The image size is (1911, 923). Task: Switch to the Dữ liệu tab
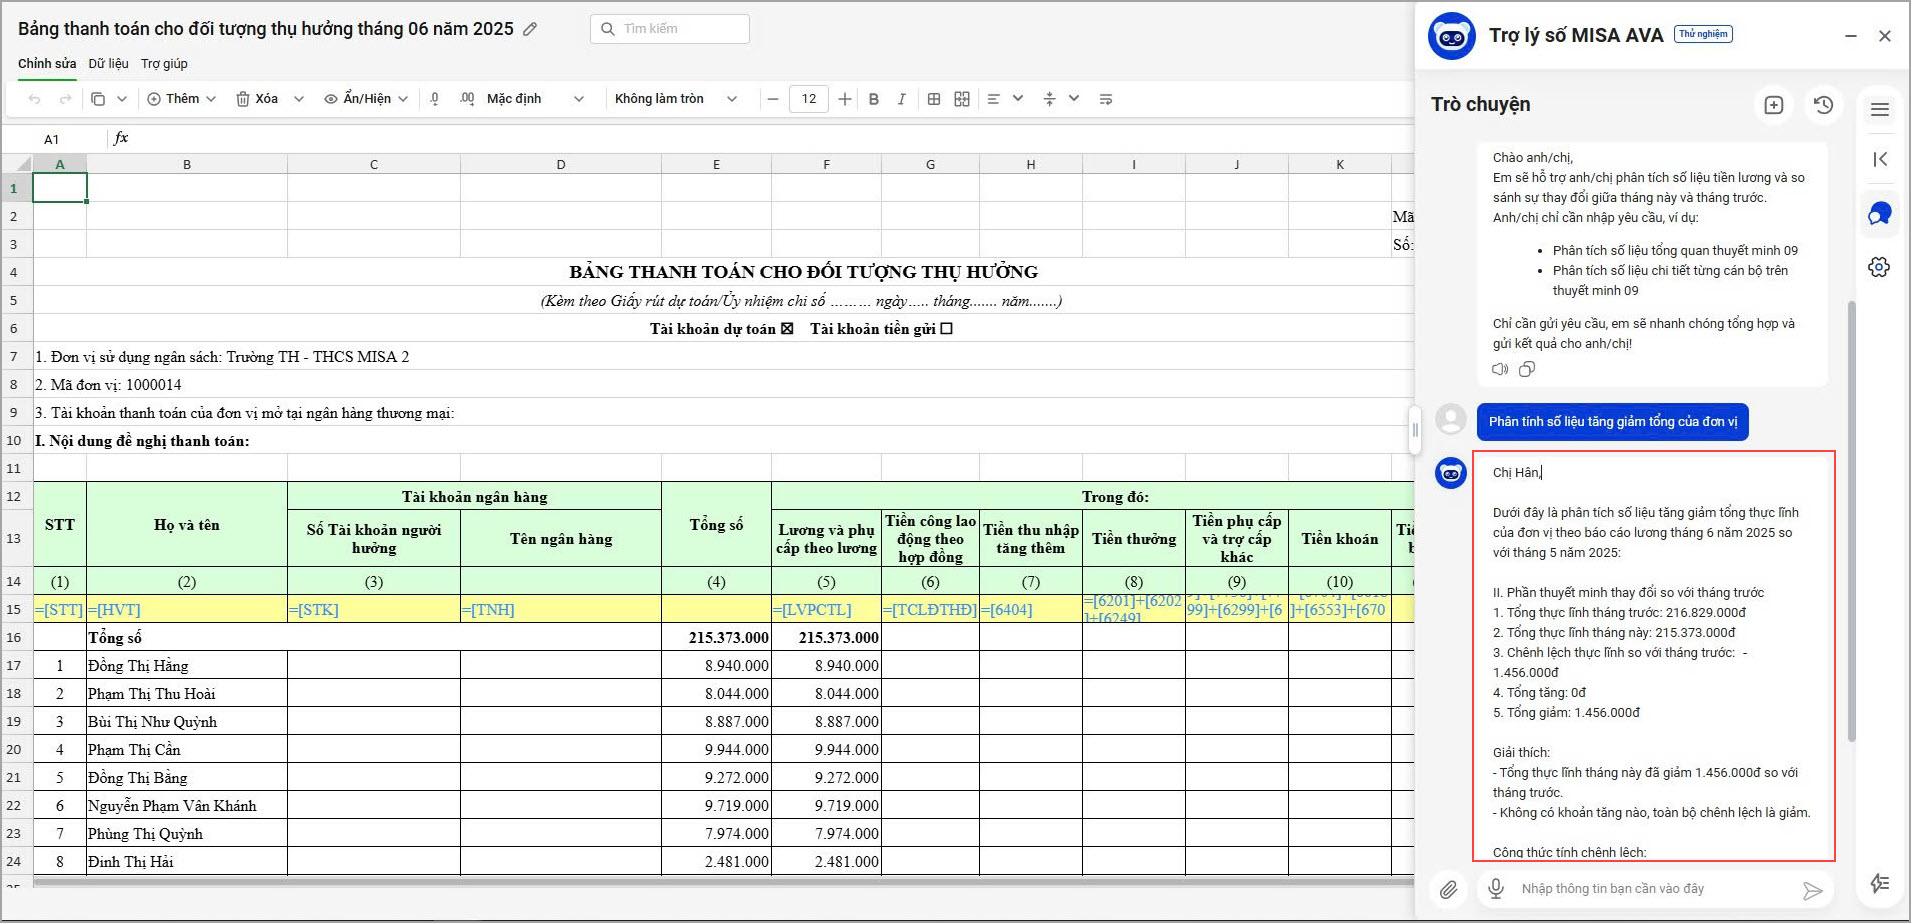tap(108, 64)
